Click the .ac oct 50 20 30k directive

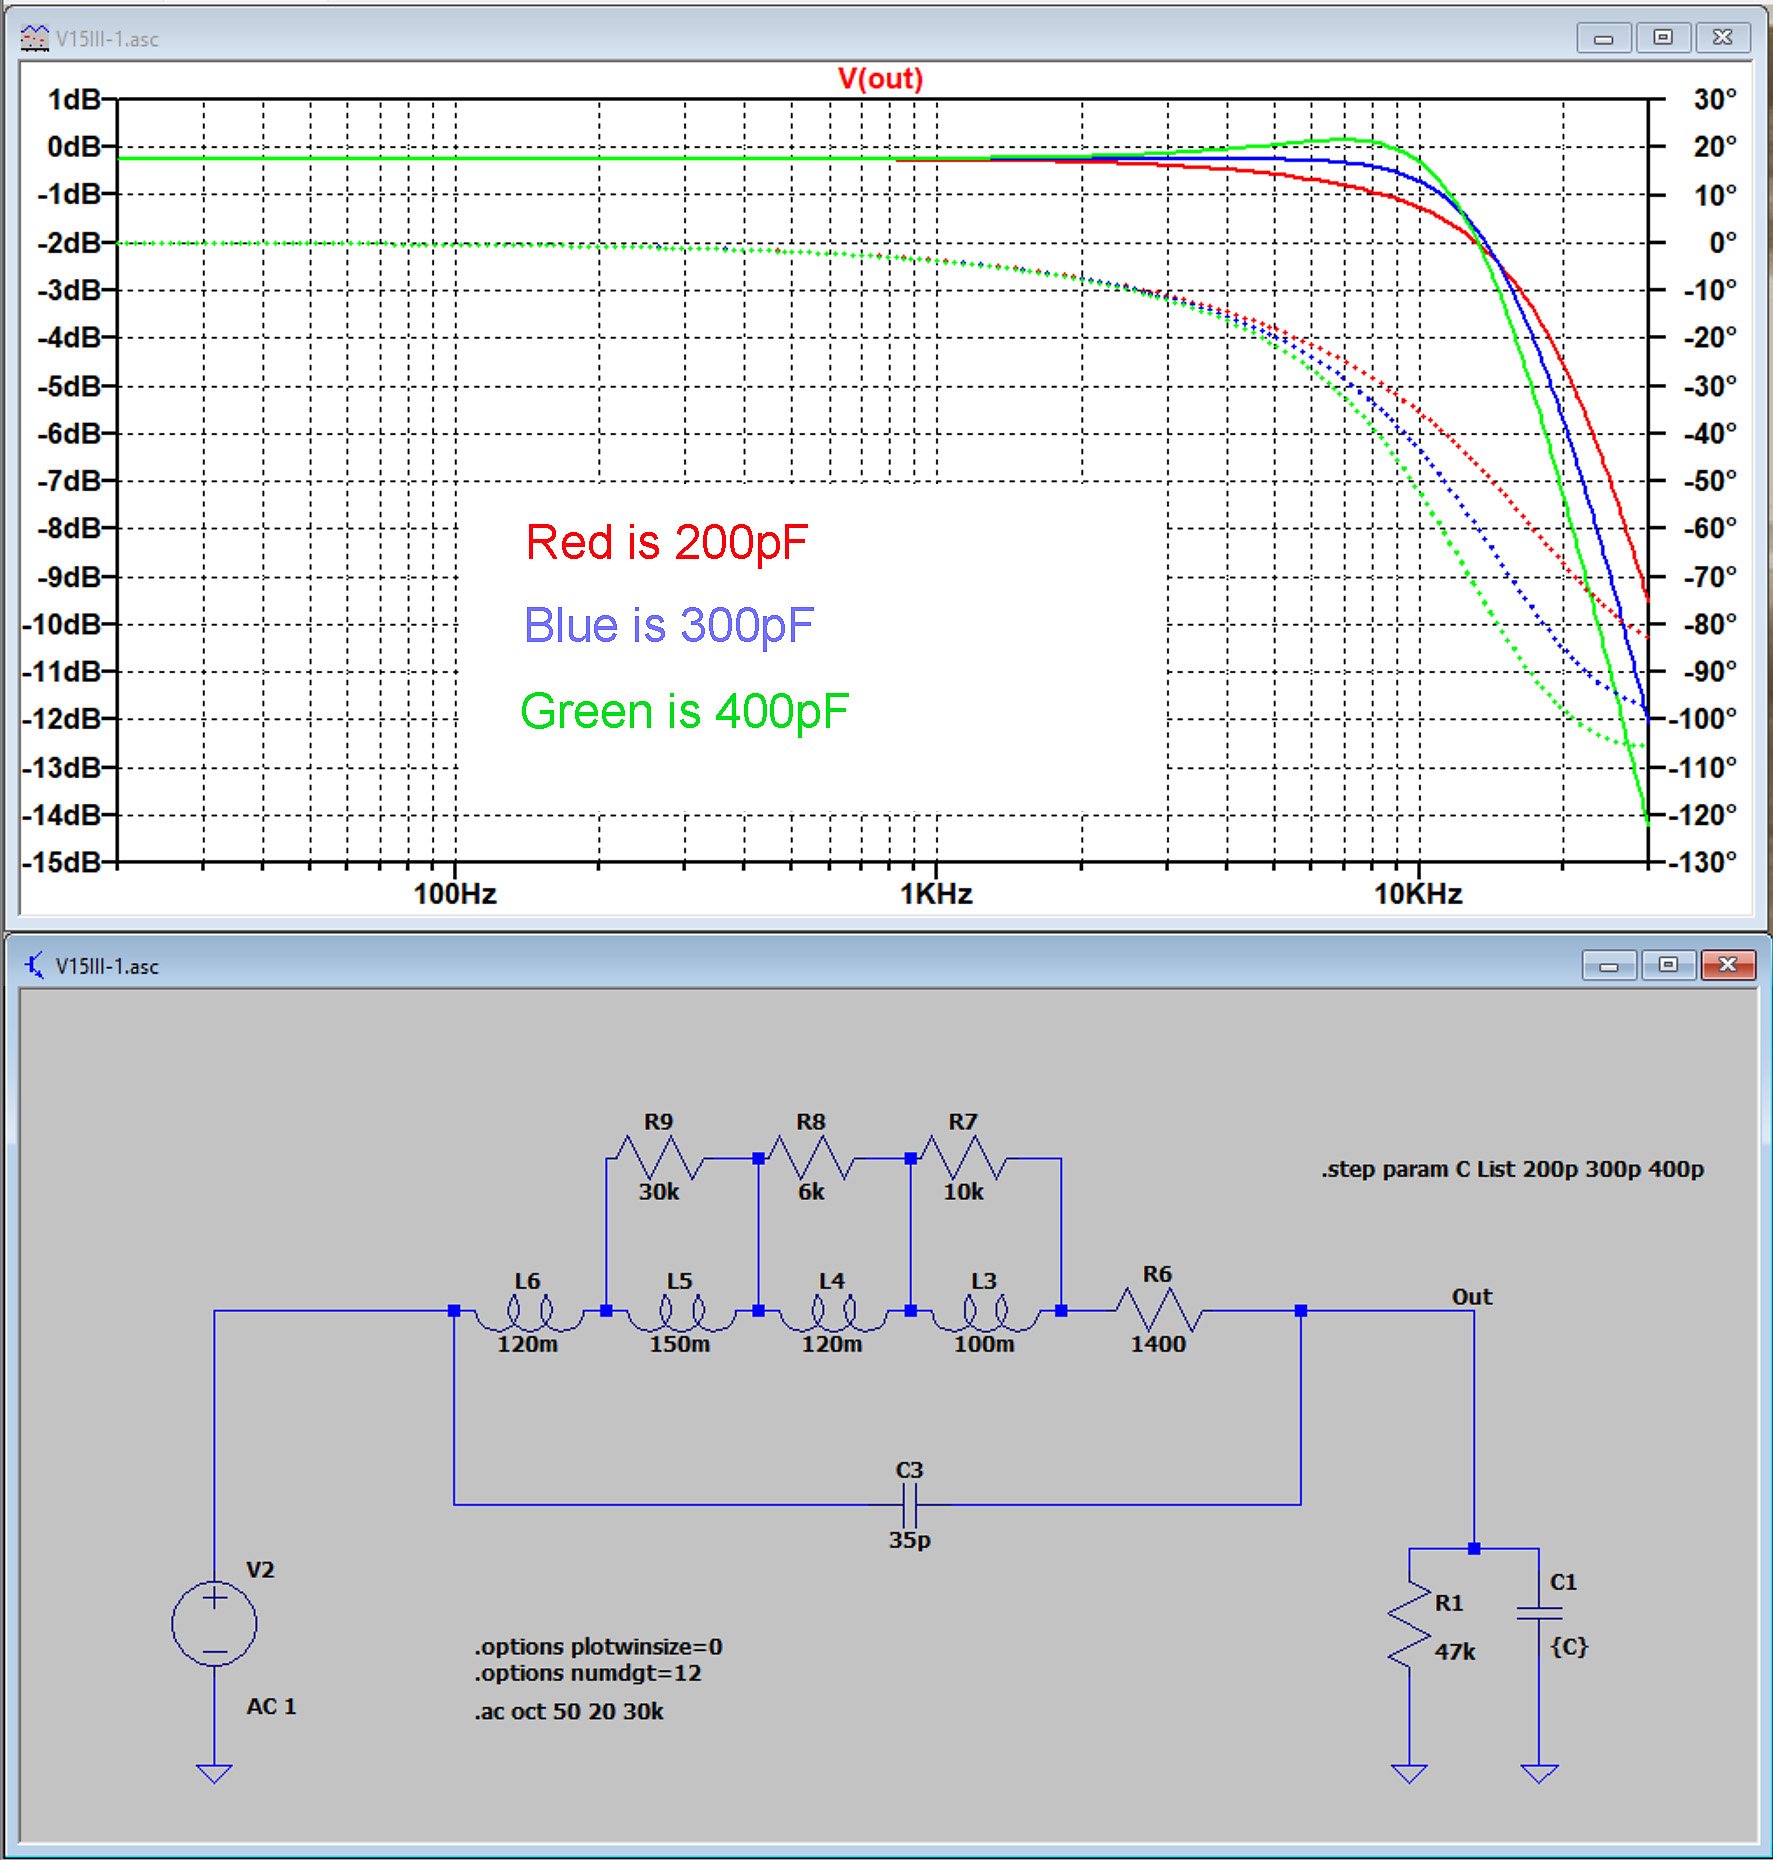click(x=568, y=1711)
